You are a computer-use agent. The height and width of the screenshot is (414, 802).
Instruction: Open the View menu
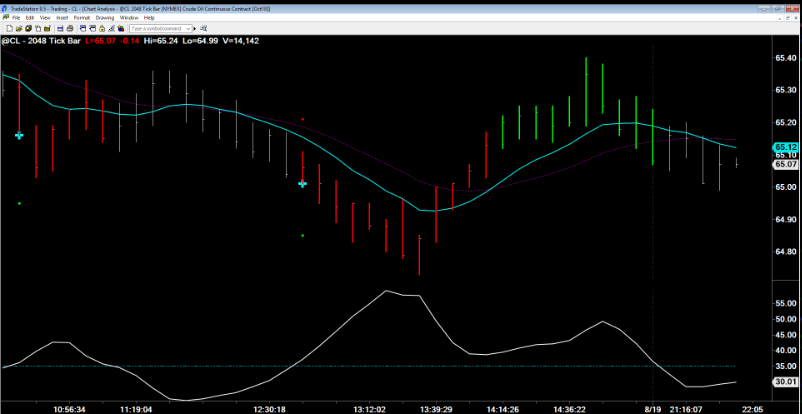coord(45,17)
